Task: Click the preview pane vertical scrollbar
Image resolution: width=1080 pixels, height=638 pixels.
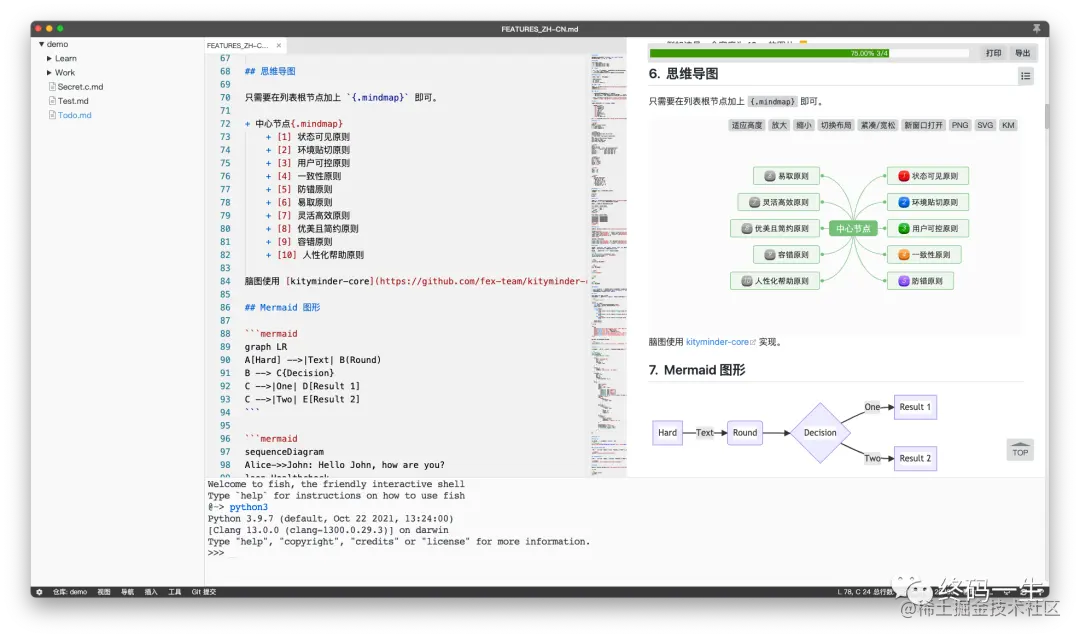Action: pyautogui.click(x=1046, y=116)
